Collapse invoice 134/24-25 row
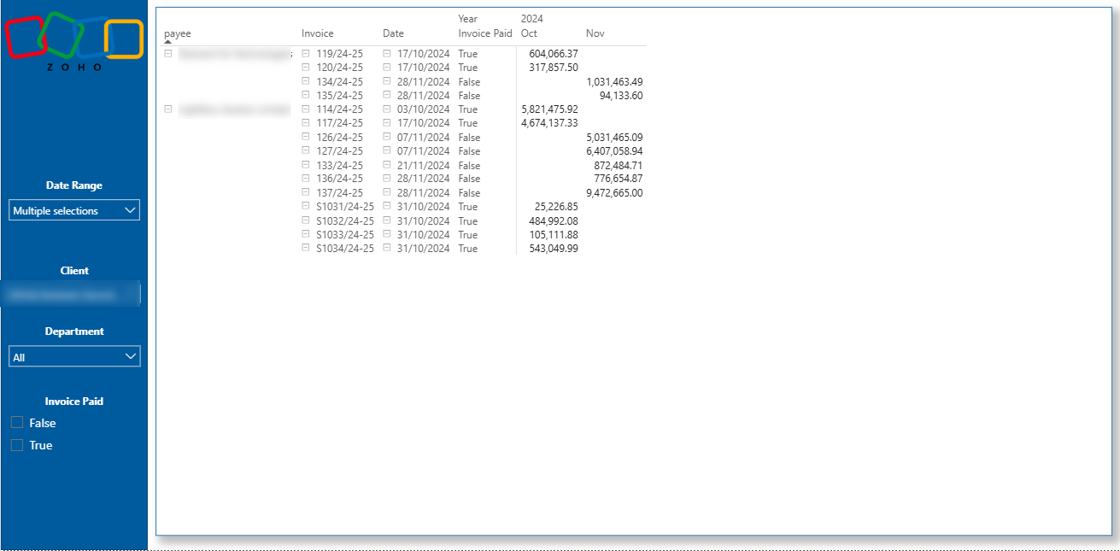This screenshot has width=1120, height=551. pos(306,81)
